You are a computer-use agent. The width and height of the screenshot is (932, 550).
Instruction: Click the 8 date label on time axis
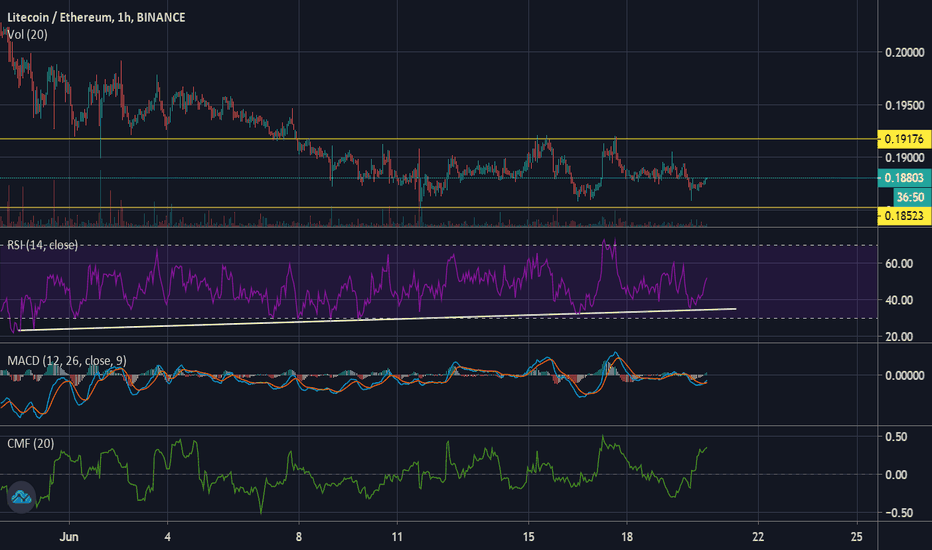click(298, 537)
